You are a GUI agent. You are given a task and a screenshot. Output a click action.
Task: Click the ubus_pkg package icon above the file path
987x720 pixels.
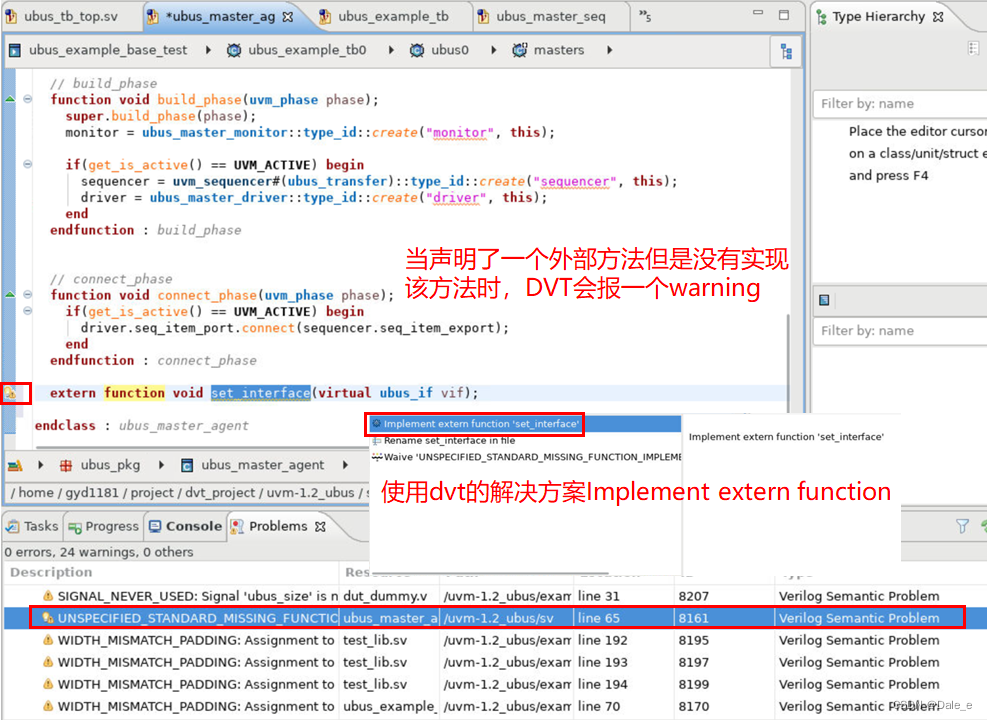pos(66,464)
